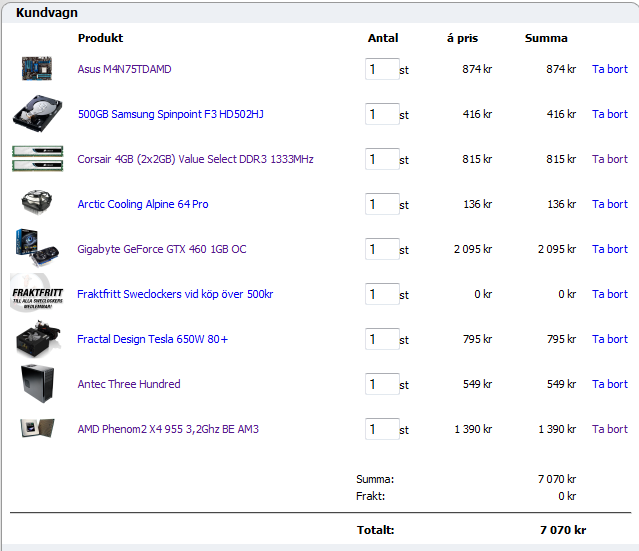Click the Arctic Cooling Alpine cooler image

[37, 203]
